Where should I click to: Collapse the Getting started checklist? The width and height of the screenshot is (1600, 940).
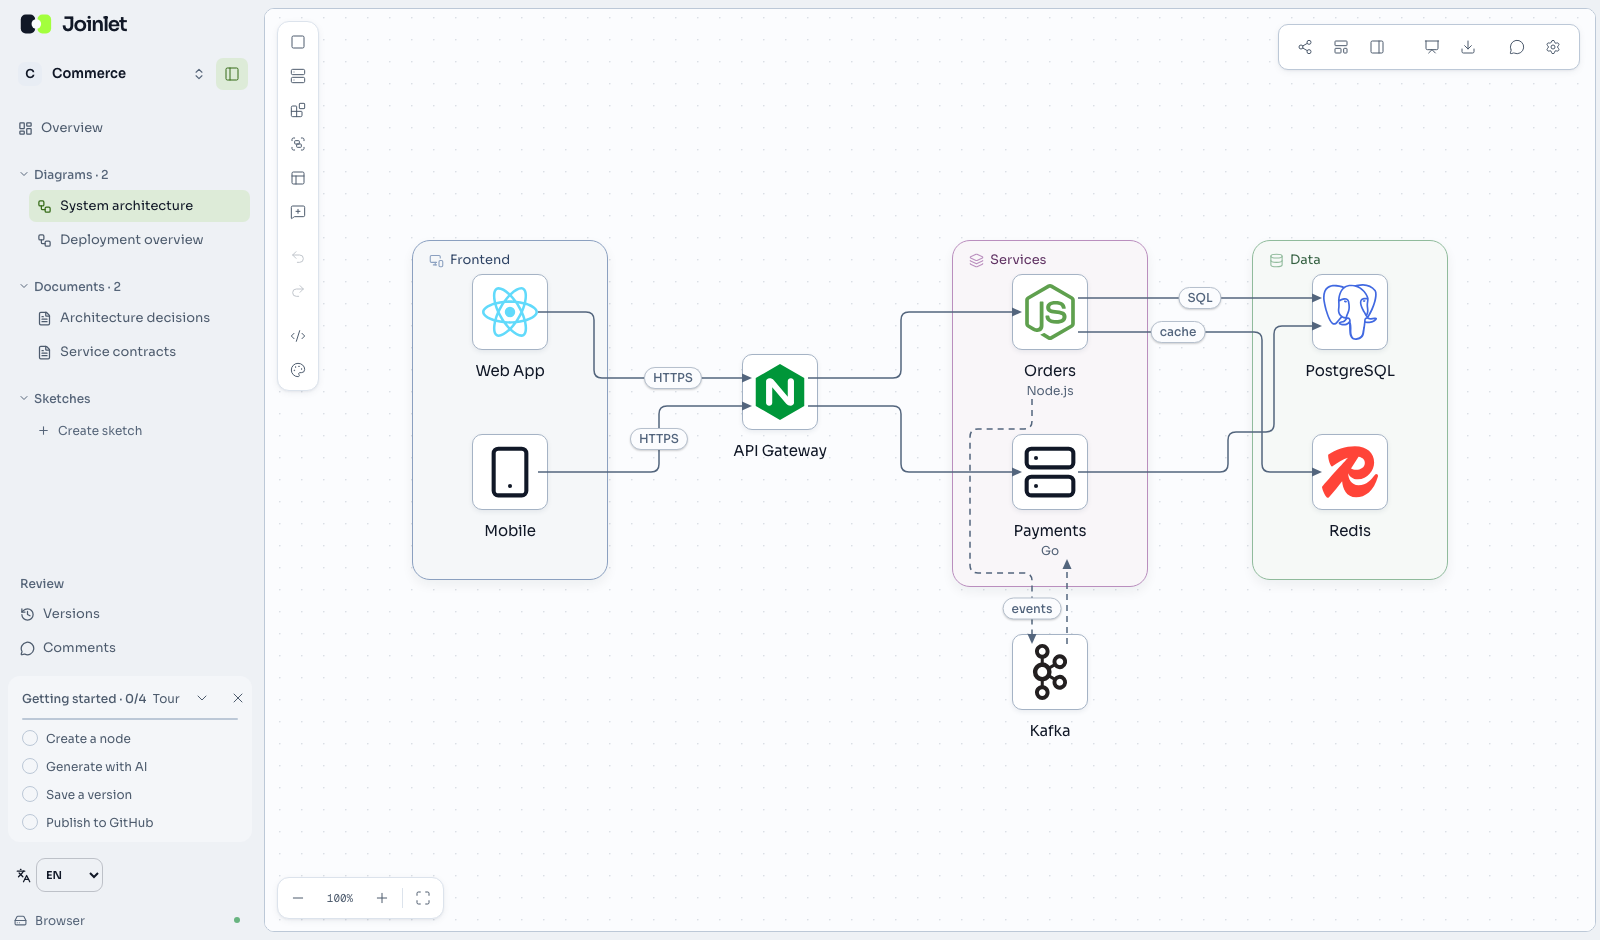pyautogui.click(x=202, y=698)
